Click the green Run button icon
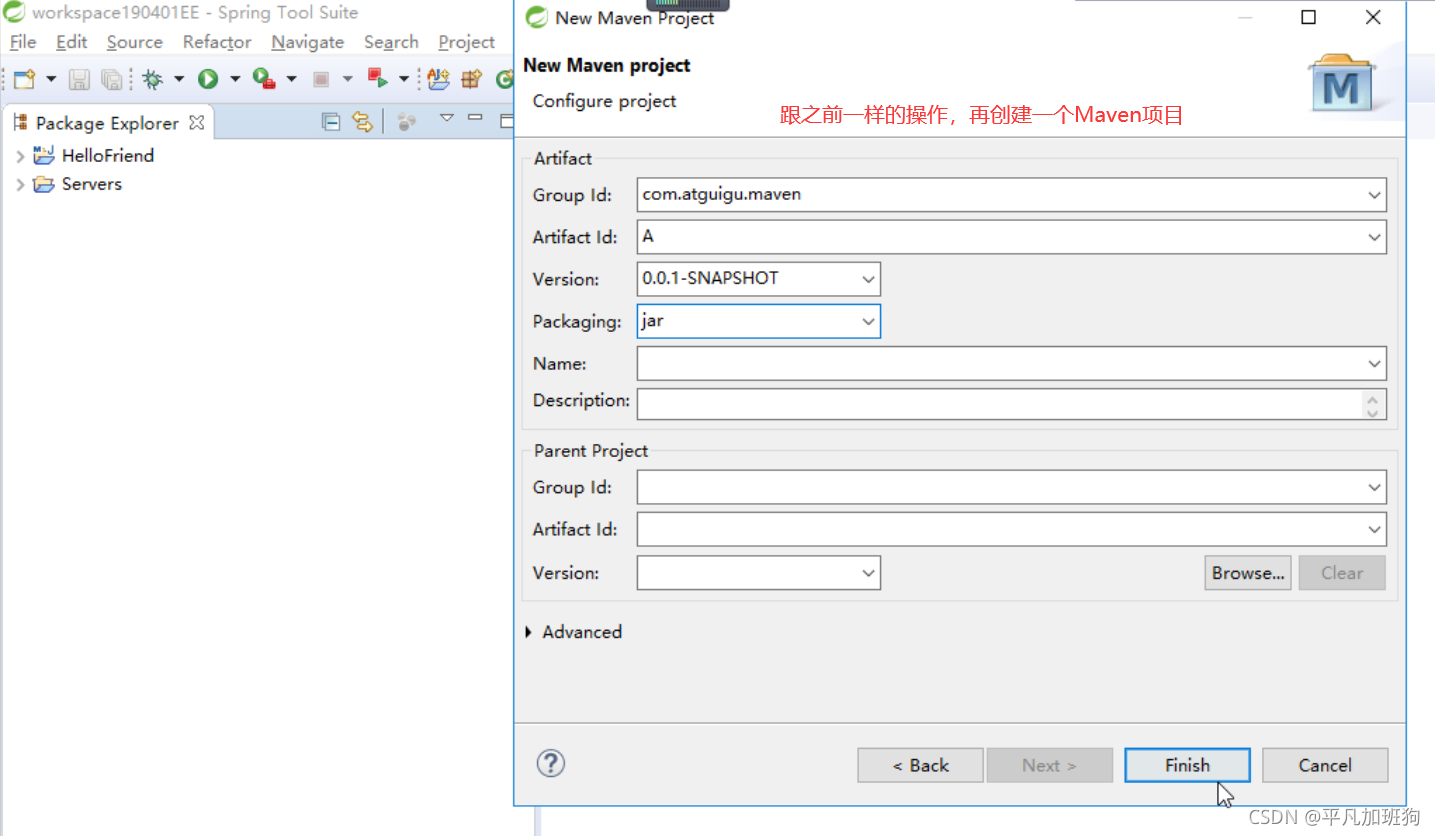1435x836 pixels. 208,79
